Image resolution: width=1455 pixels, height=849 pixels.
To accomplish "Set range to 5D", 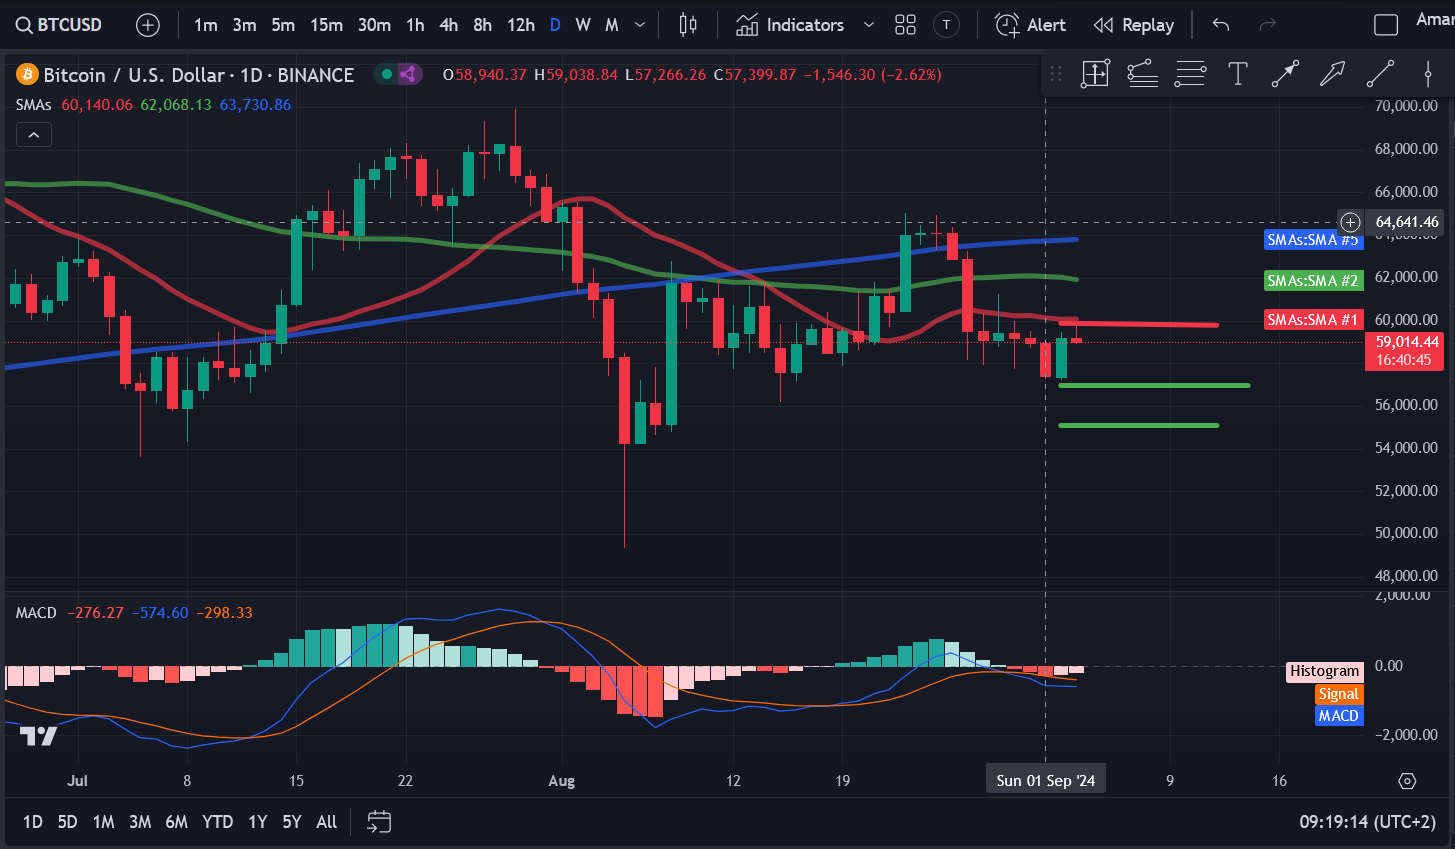I will (67, 822).
